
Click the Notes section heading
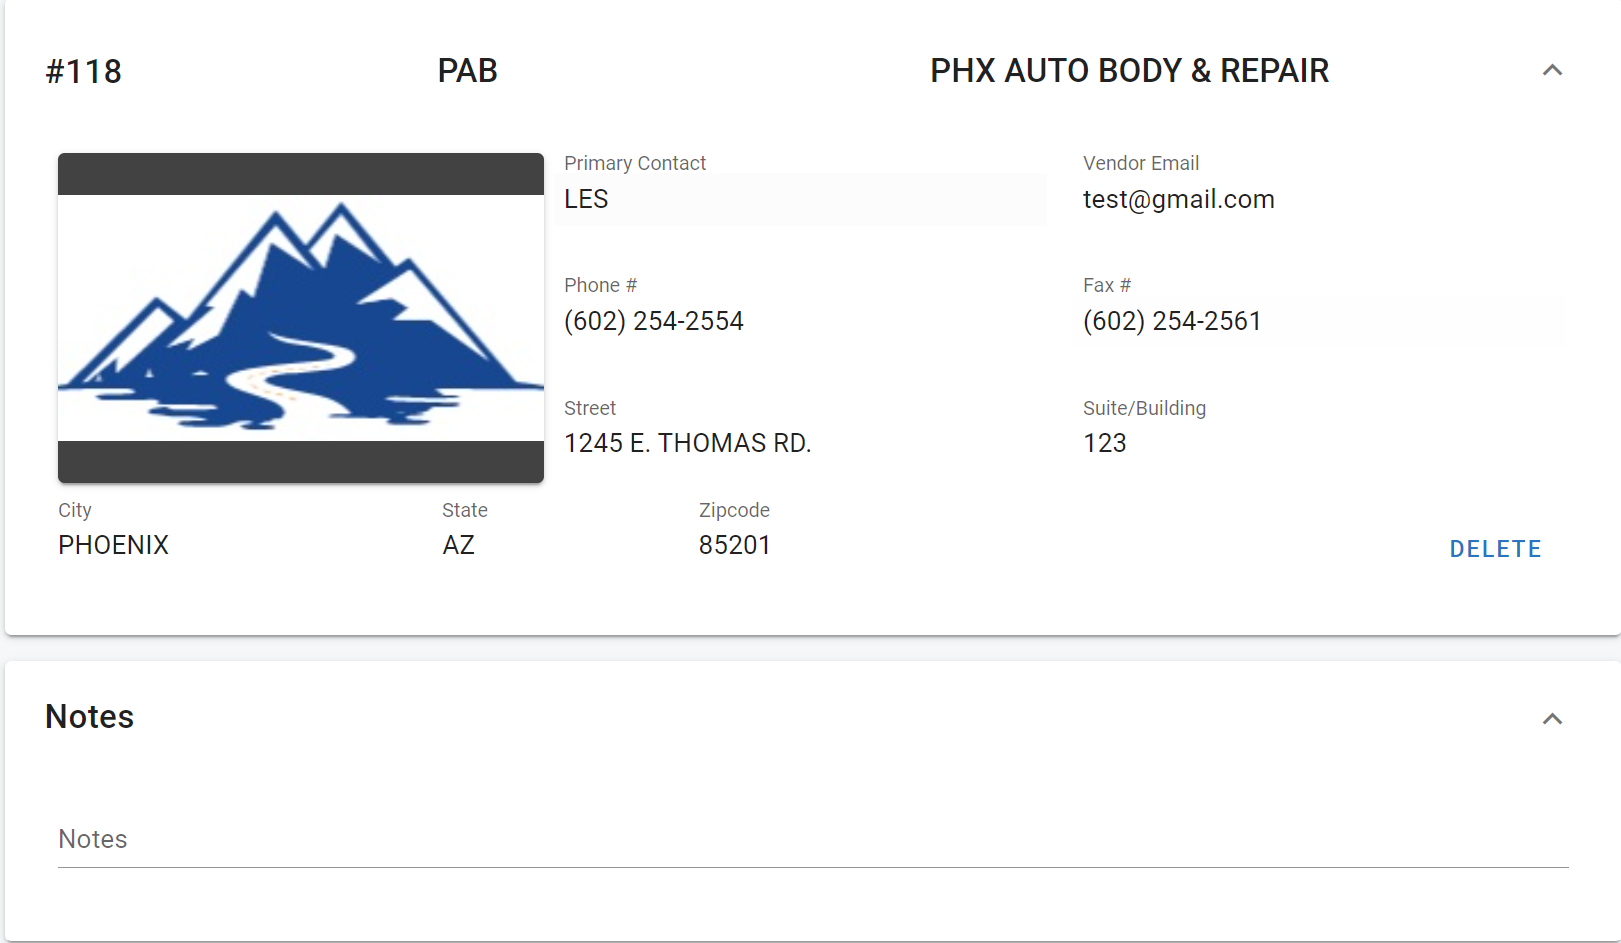[90, 717]
